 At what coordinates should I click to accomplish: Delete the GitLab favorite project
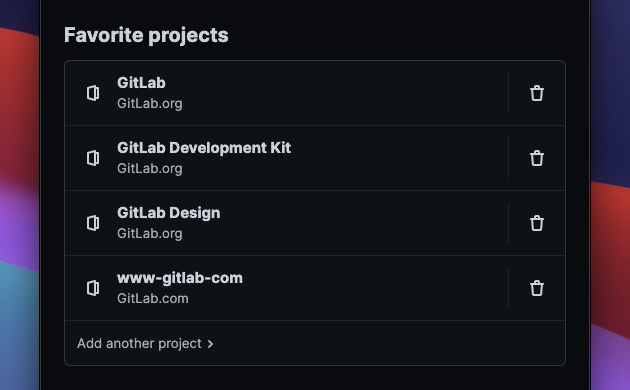click(x=537, y=93)
